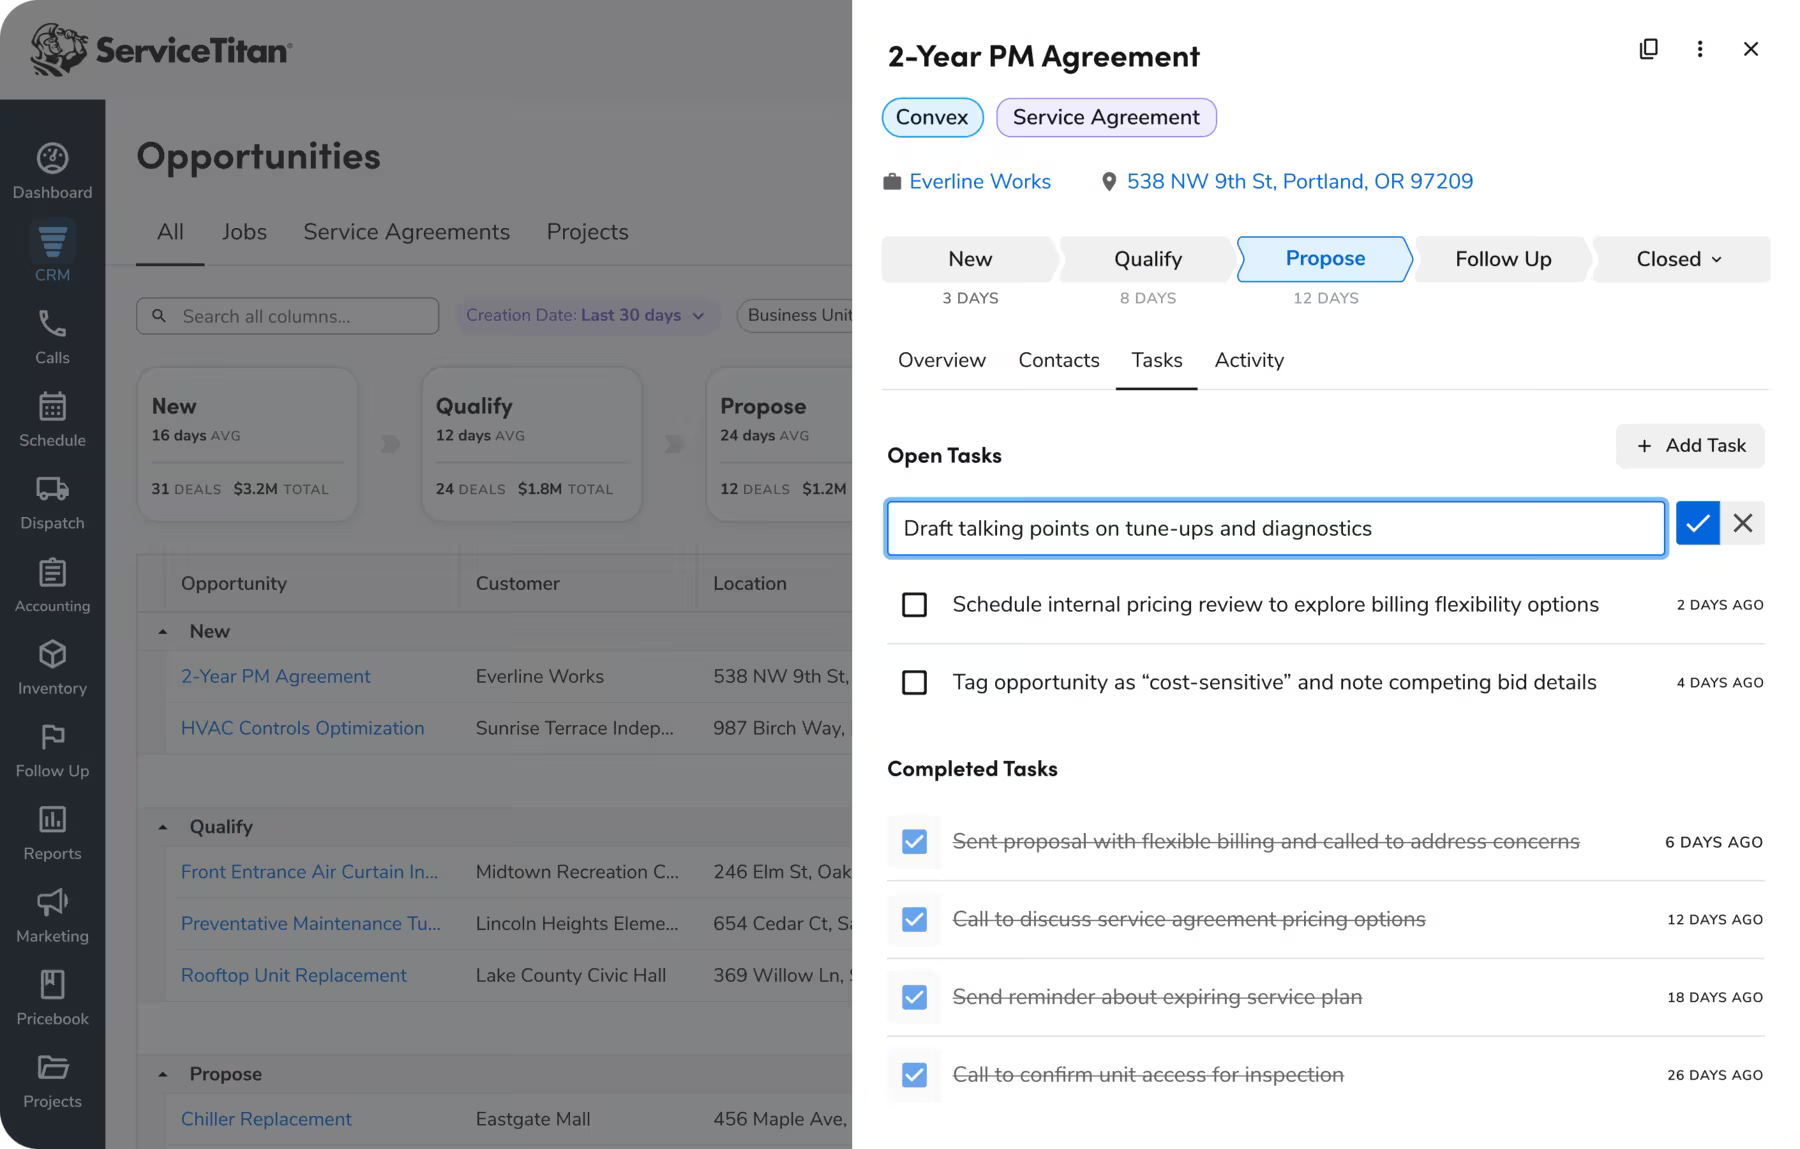Switch to the Jobs tab
This screenshot has height=1149, width=1800.
pos(244,232)
